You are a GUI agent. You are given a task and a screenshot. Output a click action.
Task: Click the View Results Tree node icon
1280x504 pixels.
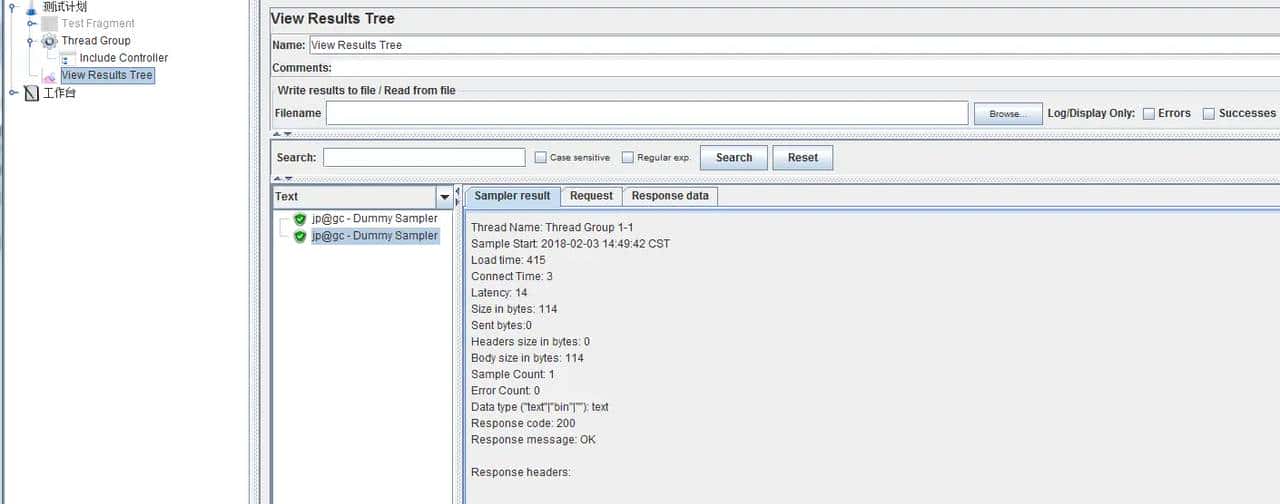(49, 76)
